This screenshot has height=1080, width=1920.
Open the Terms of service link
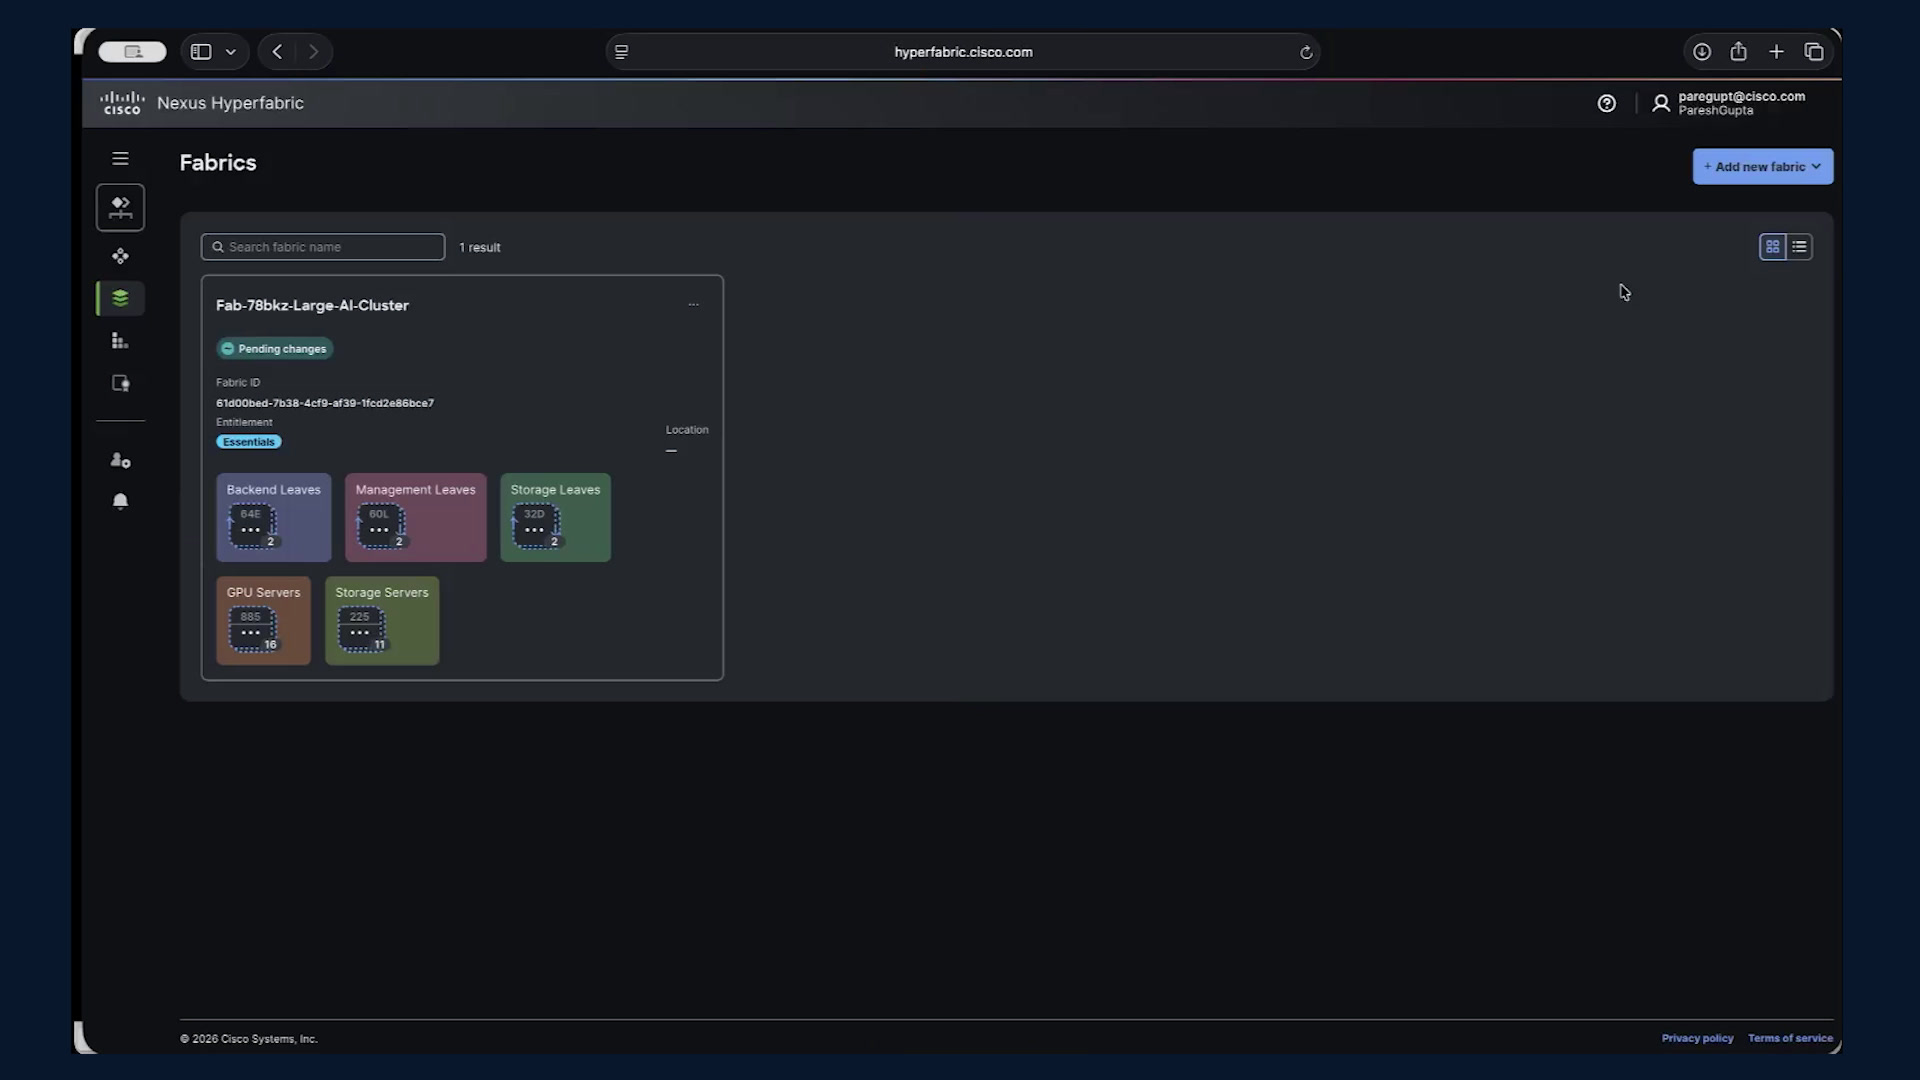(1790, 1038)
